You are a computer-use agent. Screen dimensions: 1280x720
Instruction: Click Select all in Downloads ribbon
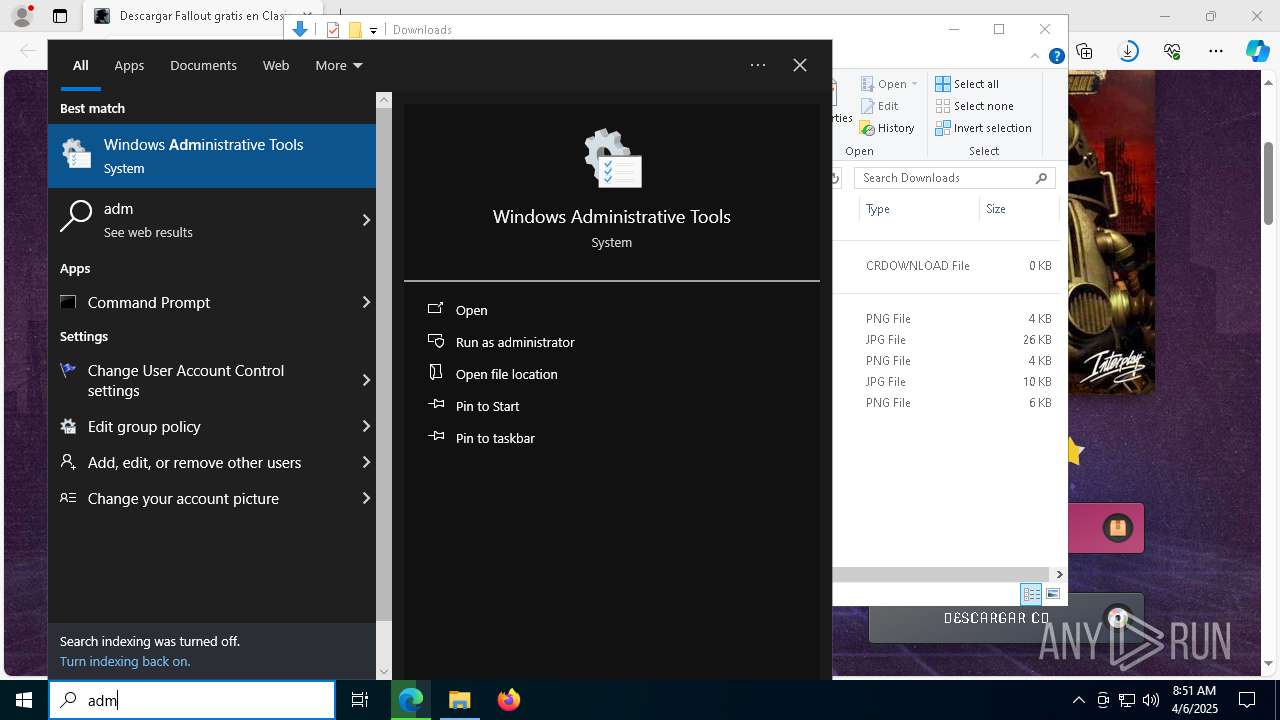pos(967,84)
